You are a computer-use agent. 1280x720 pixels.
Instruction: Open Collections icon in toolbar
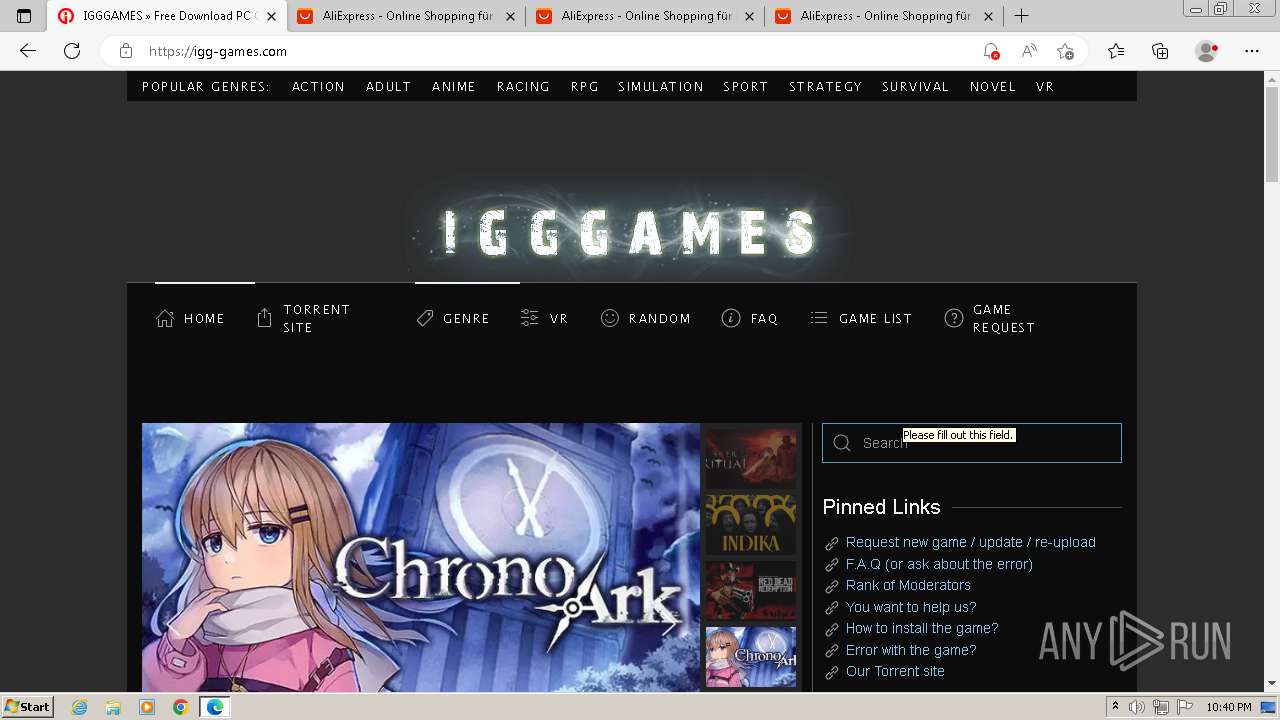1160,51
